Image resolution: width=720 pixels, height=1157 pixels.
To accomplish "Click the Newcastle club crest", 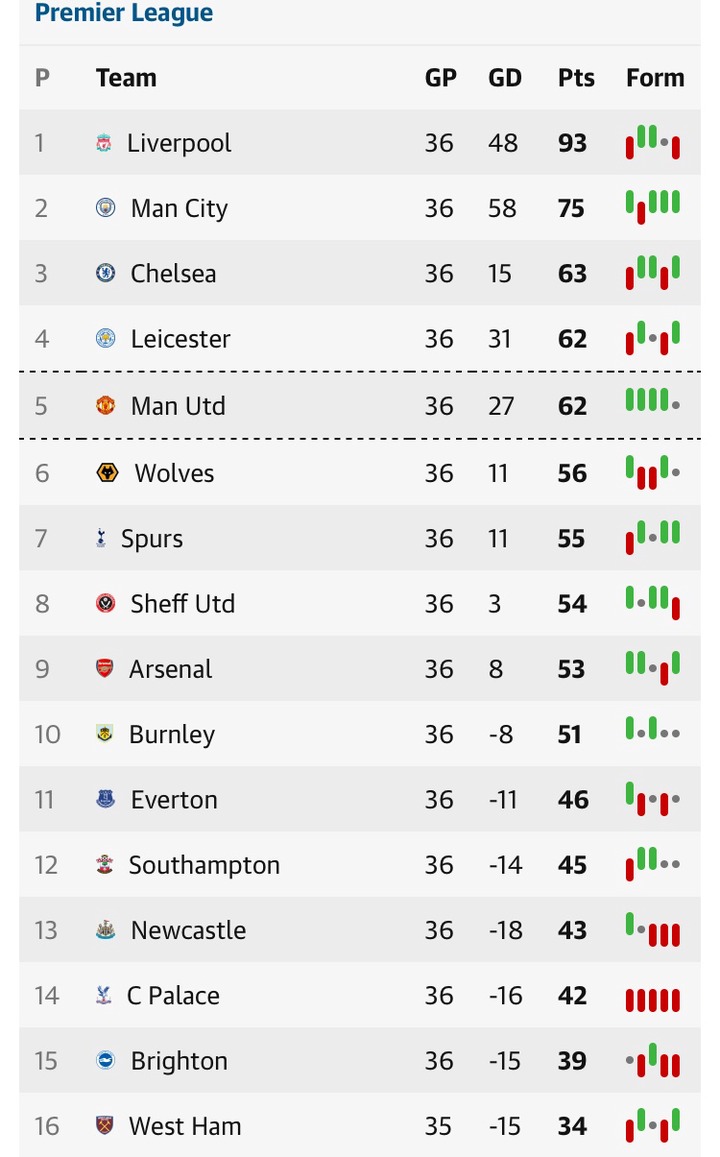I will 105,930.
